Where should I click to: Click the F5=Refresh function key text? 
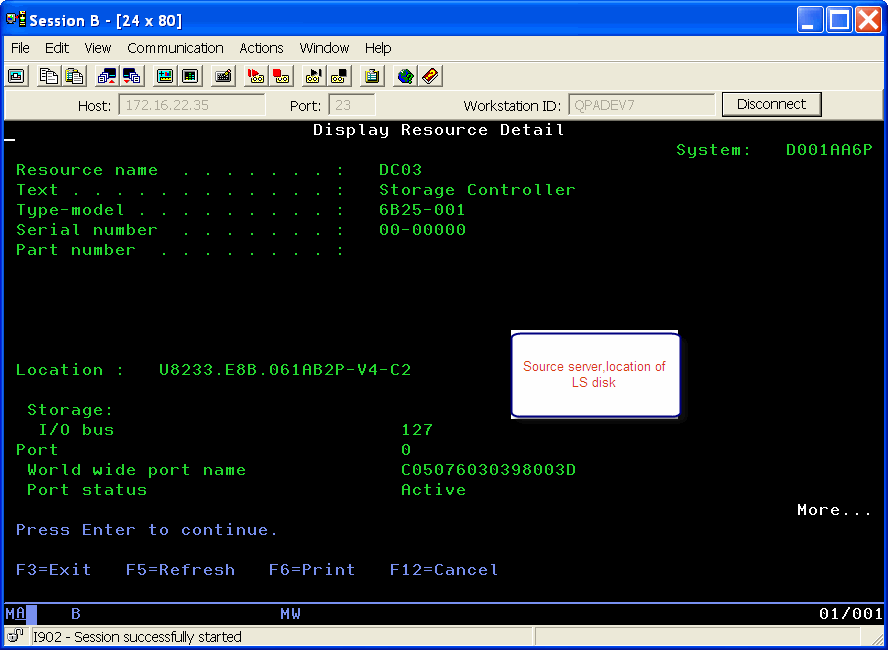tap(180, 570)
